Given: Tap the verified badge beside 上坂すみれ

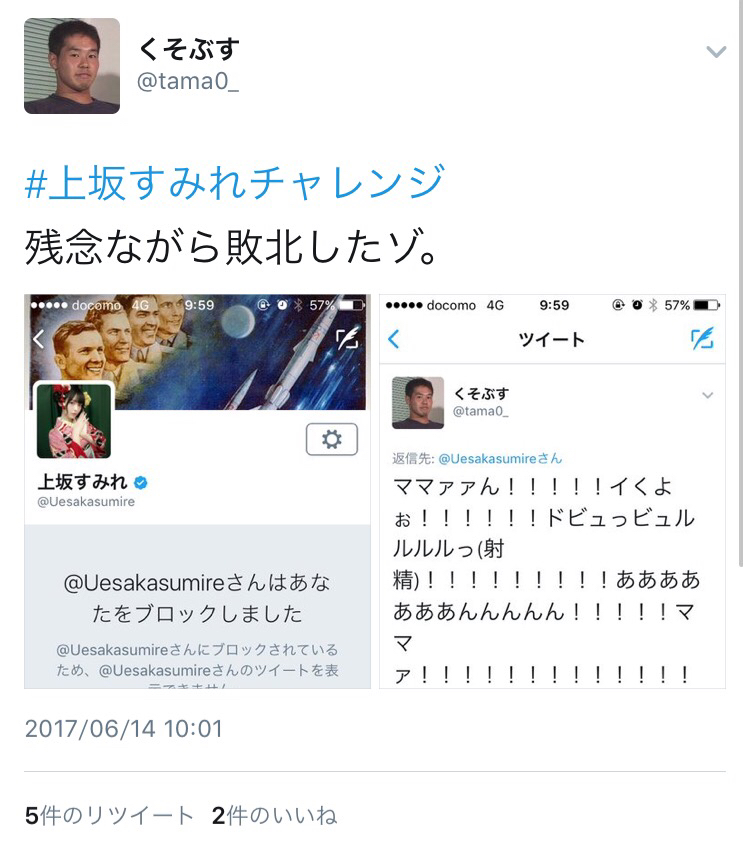Looking at the screenshot, I should point(141,482).
